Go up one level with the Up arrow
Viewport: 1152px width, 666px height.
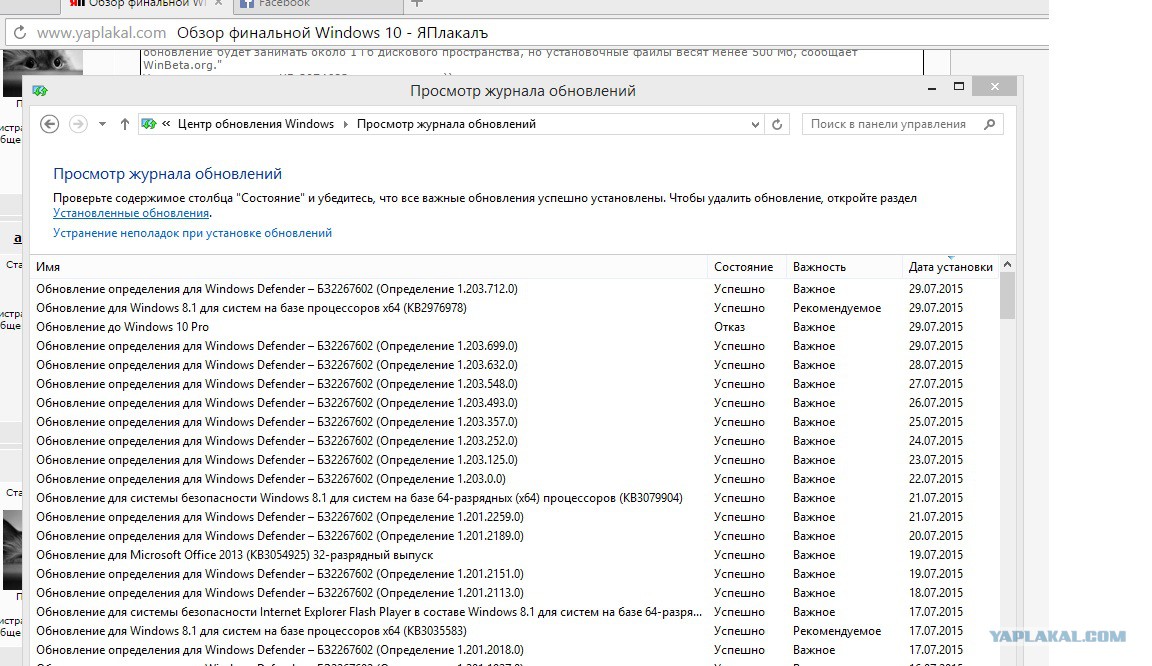[x=125, y=124]
